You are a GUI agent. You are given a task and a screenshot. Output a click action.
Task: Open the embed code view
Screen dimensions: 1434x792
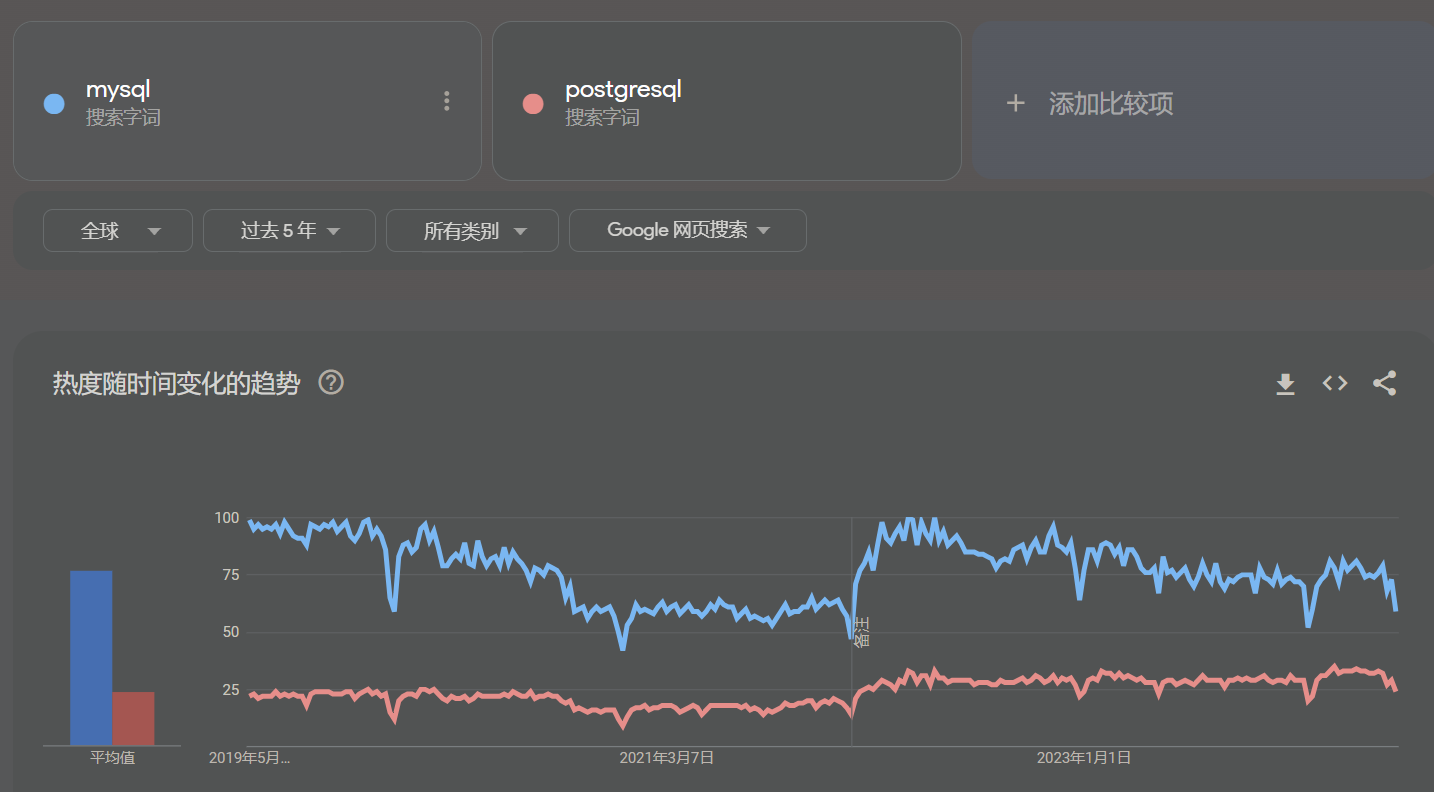click(1334, 383)
